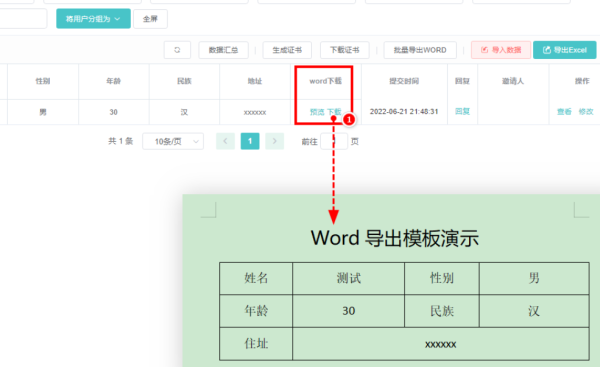Click the 下载证书 button
Screen dimensions: 600x367
[344, 50]
